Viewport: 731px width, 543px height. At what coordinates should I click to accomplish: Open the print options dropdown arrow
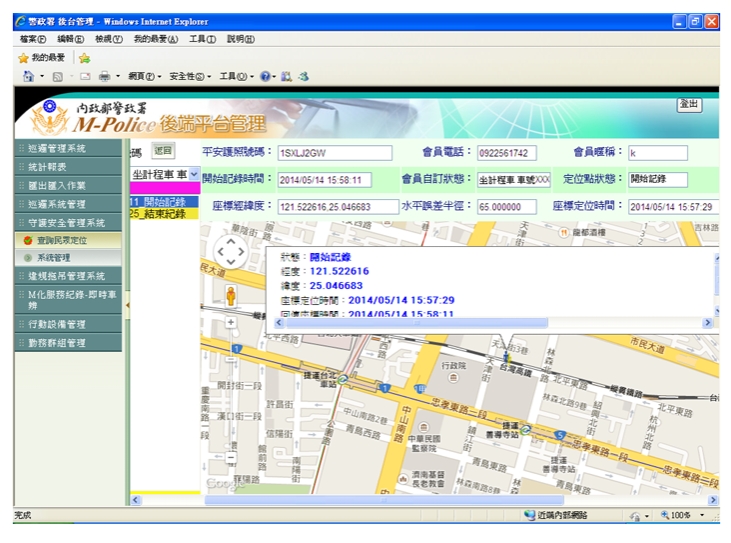(118, 76)
